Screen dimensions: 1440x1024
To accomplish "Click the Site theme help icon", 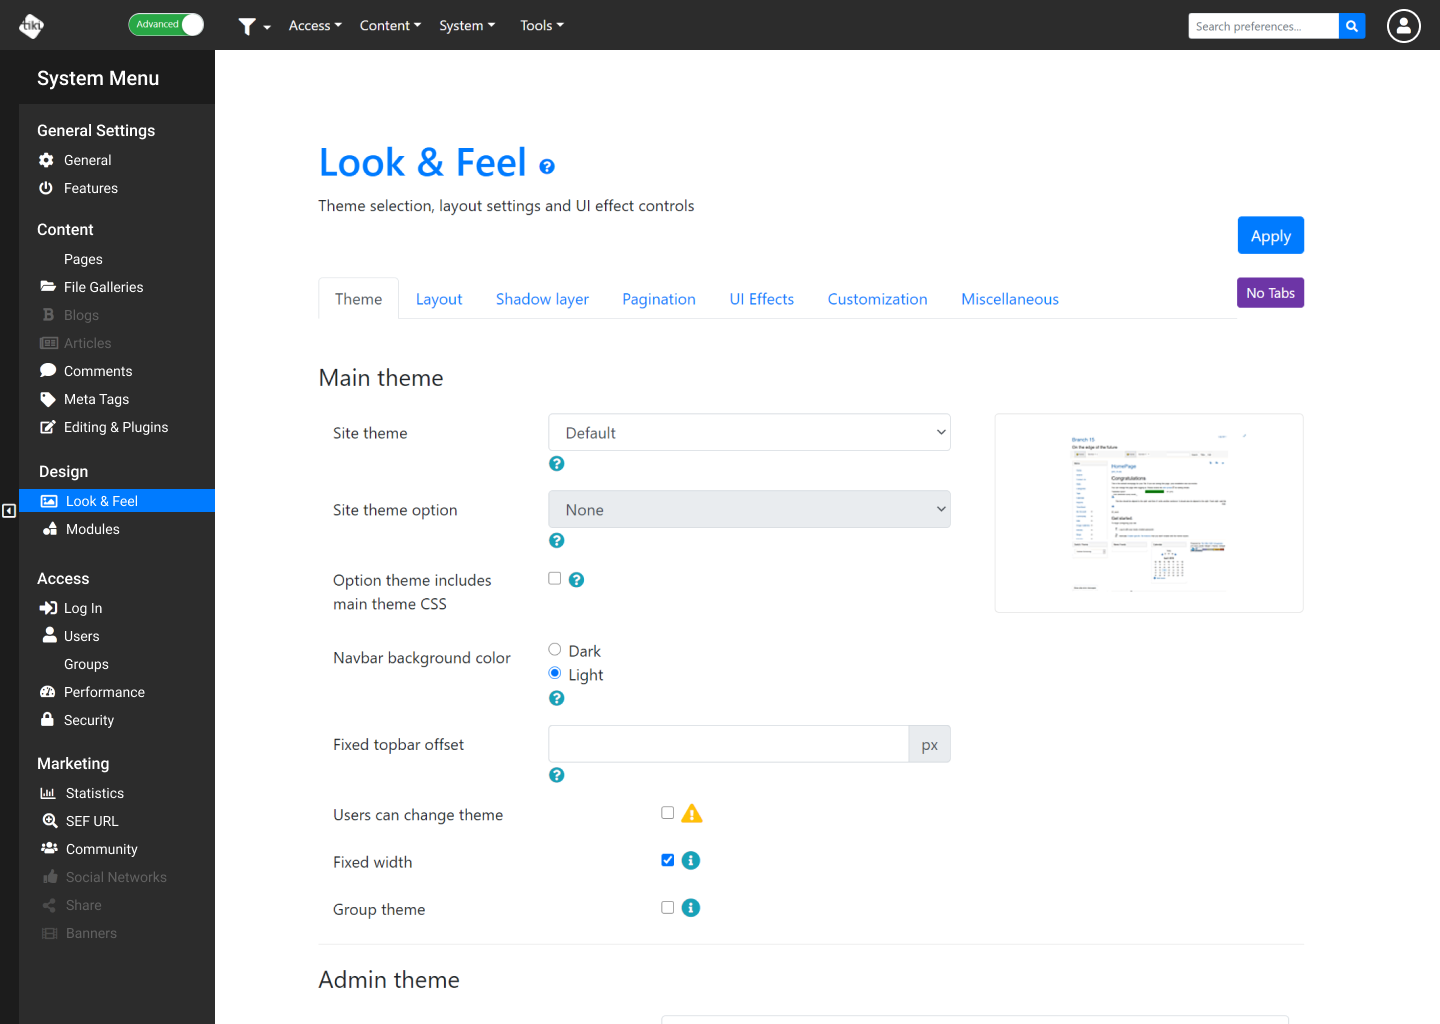I will 557,464.
